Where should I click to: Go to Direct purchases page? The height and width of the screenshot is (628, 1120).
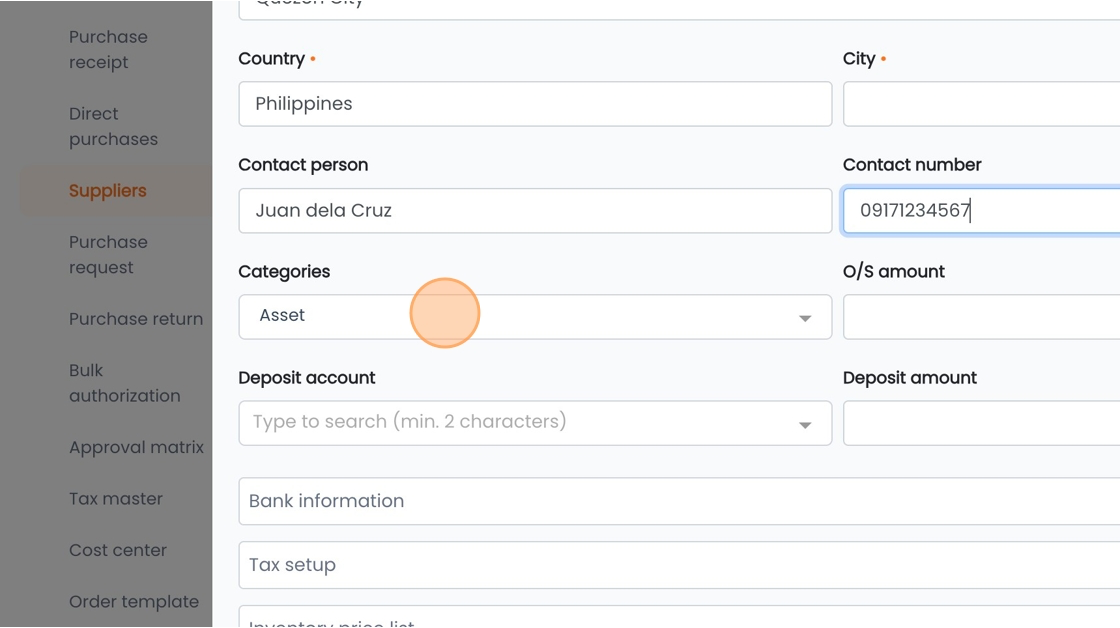pos(114,126)
